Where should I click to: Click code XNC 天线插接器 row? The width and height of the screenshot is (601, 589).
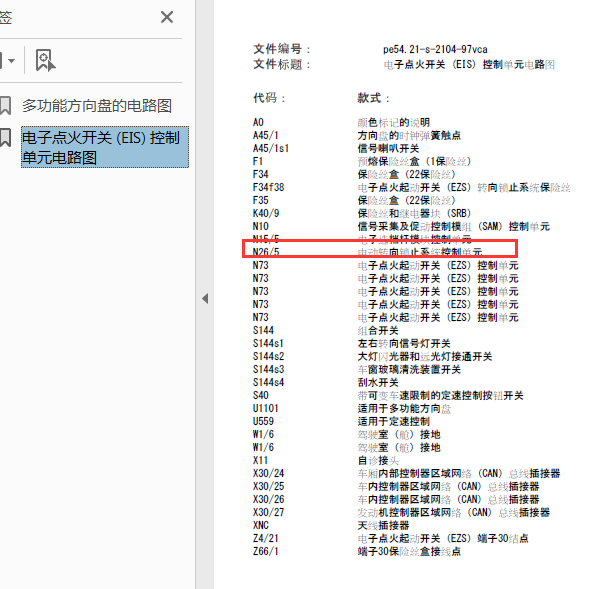331,526
